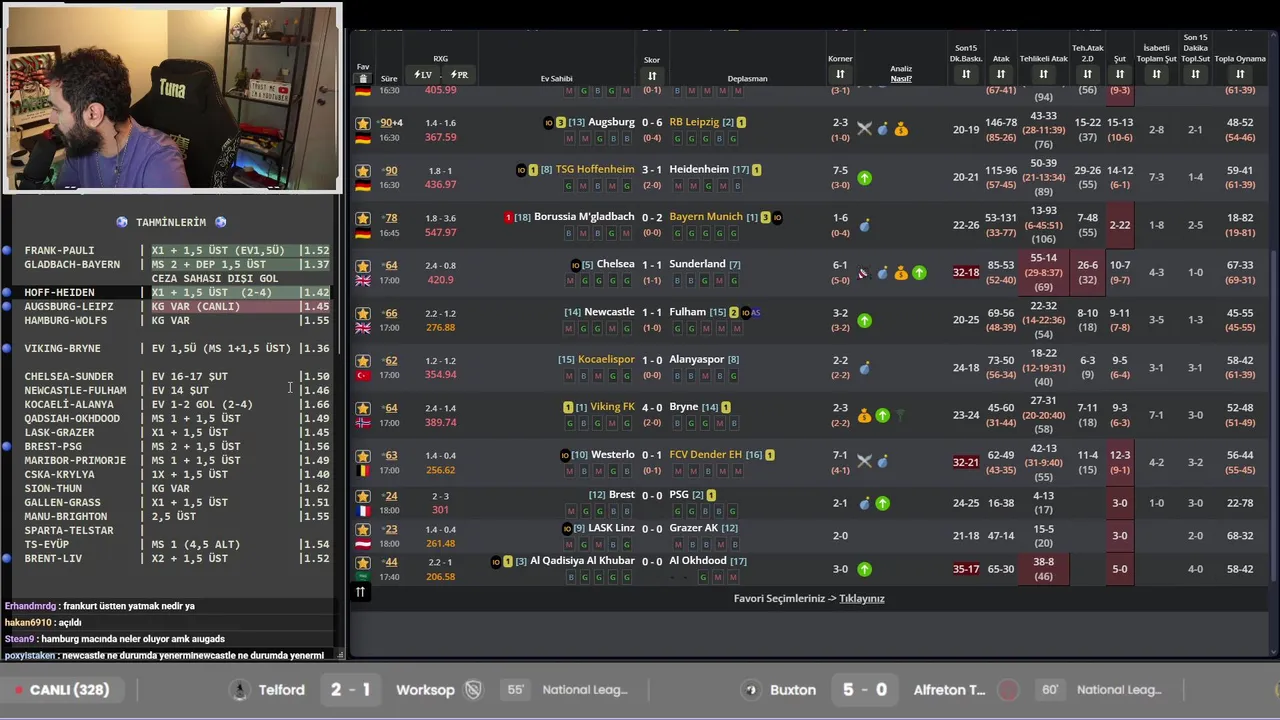Toggle favorite star for Chelsea match

(363, 266)
